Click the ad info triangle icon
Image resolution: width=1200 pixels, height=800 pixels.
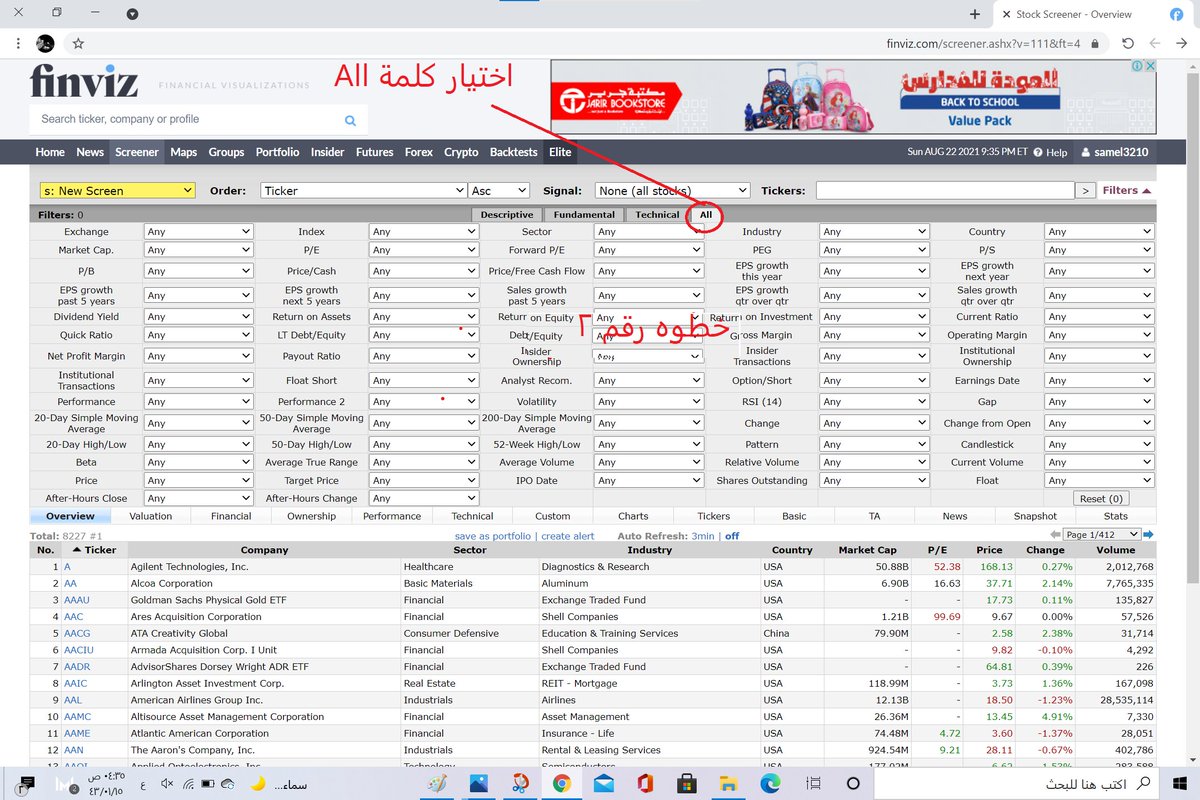1138,66
